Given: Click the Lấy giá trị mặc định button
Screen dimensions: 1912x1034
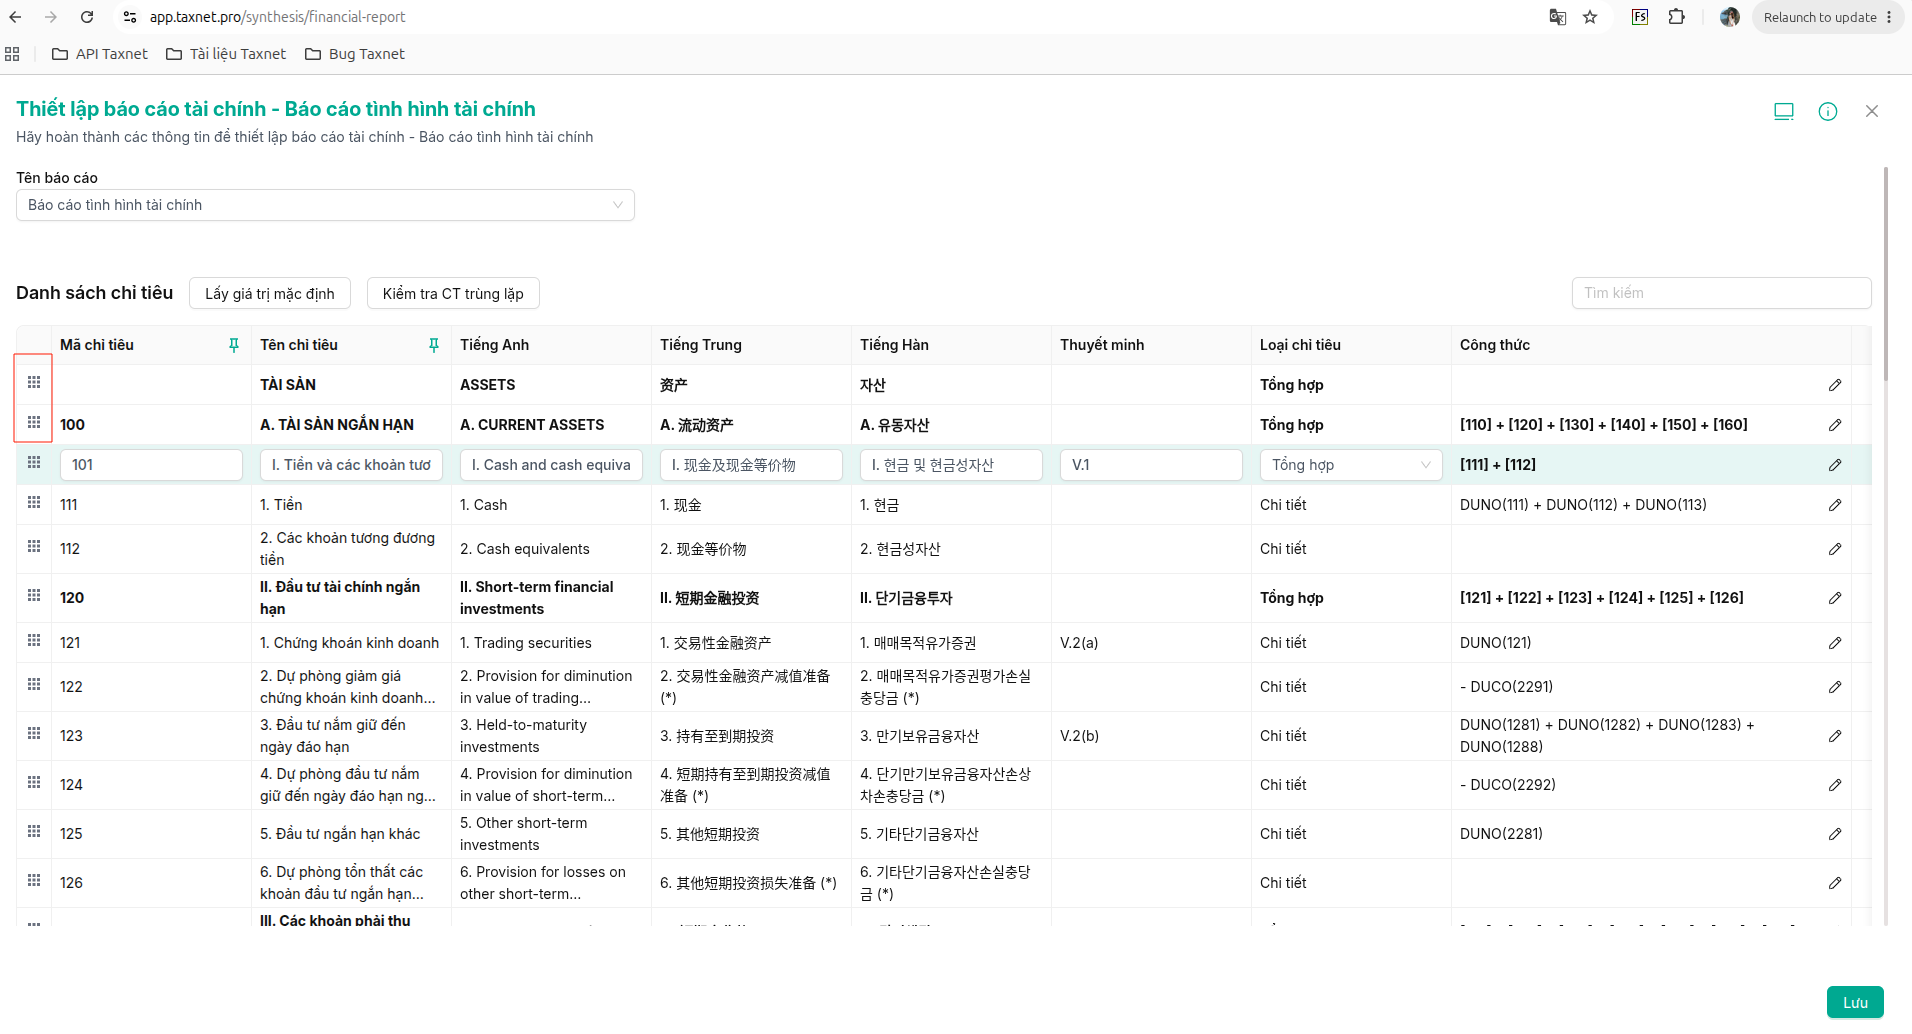Looking at the screenshot, I should (270, 293).
